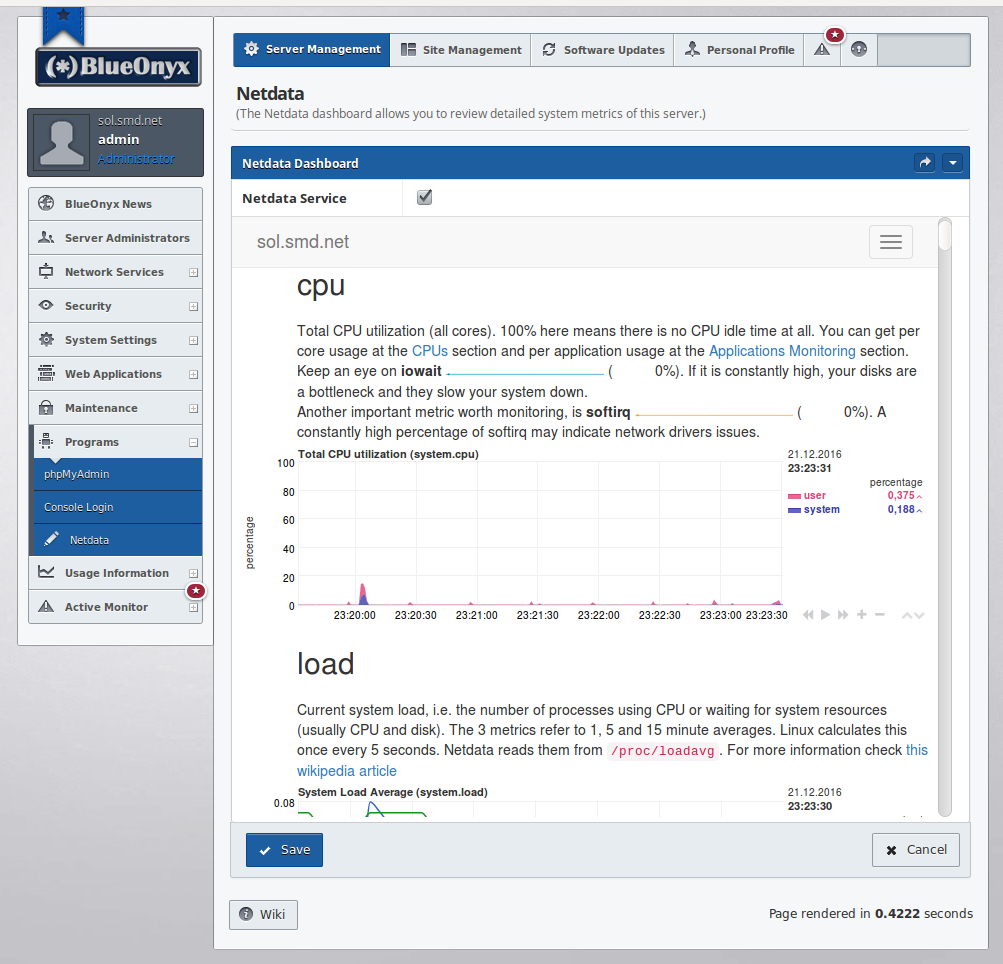Follow the Applications Monitoring link
Screen dimensions: 1003x964
[782, 351]
